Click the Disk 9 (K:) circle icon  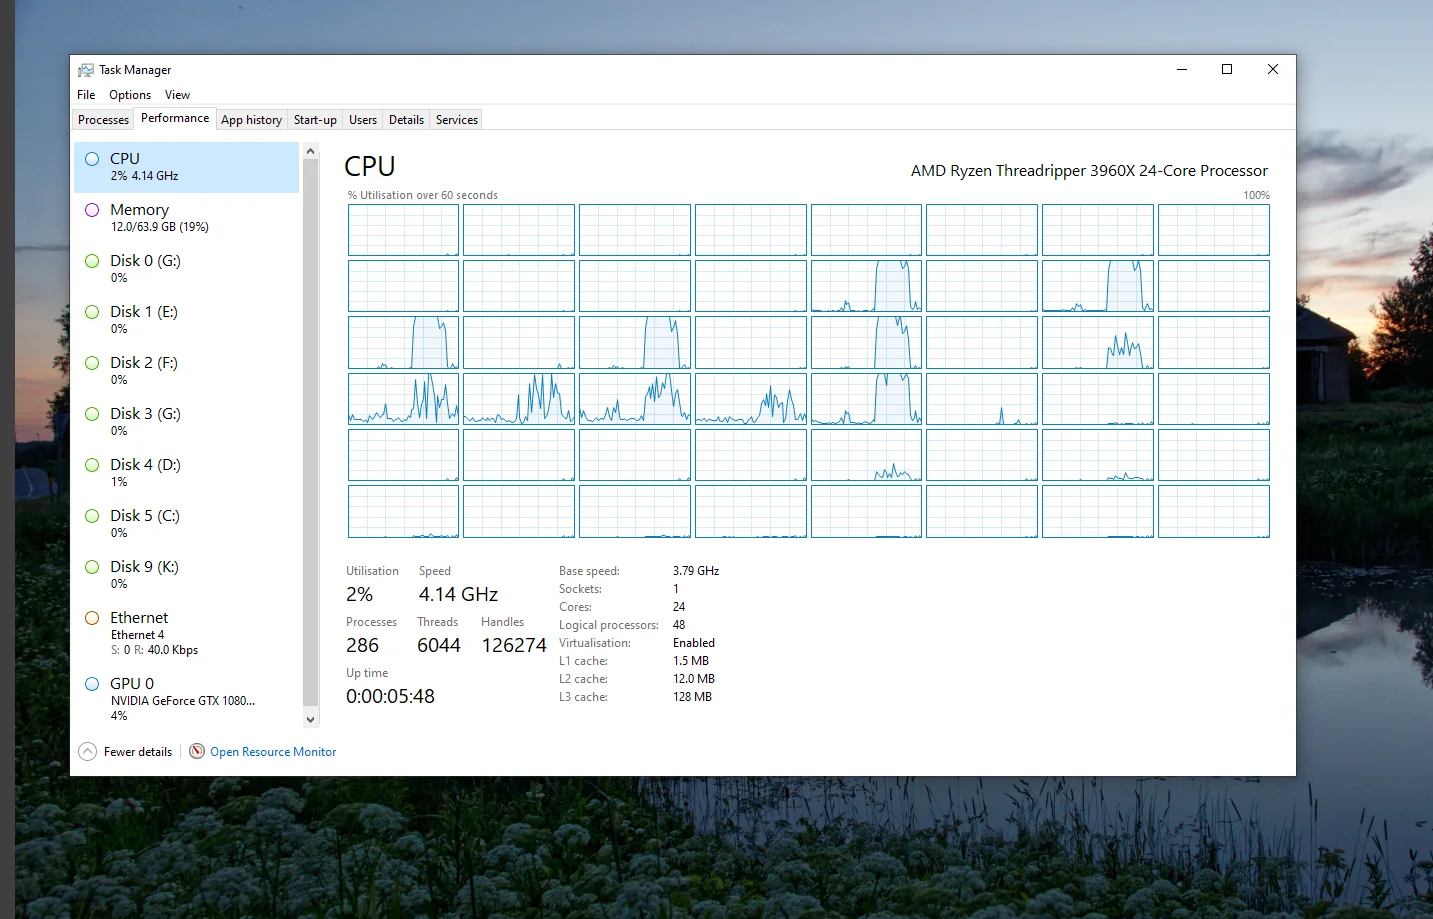pos(92,567)
